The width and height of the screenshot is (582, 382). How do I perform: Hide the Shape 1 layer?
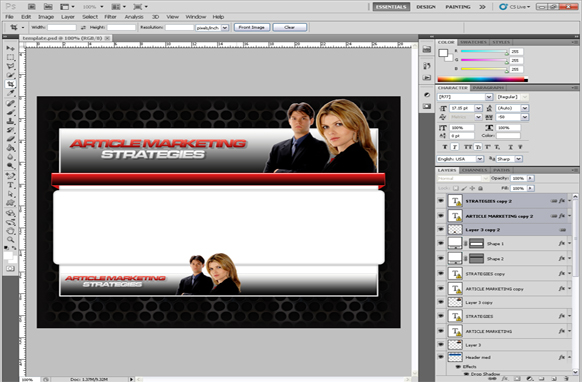pyautogui.click(x=441, y=244)
